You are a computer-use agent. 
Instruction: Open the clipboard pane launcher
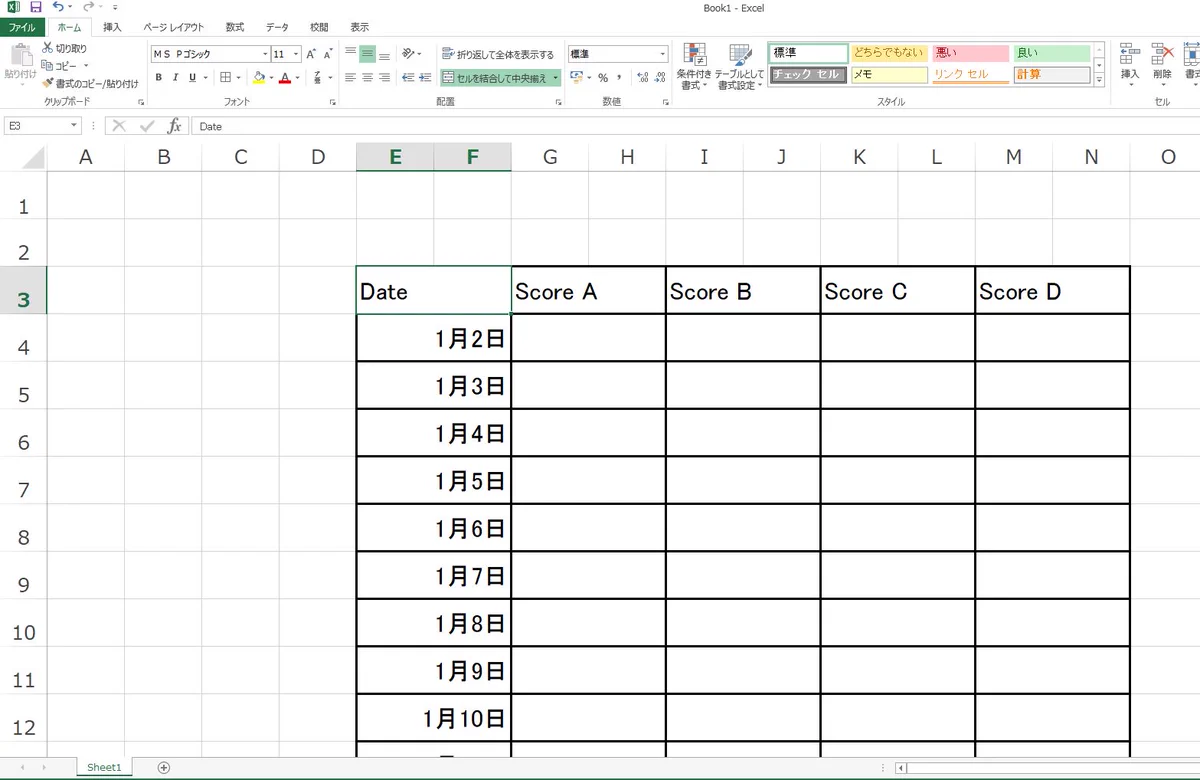pos(141,102)
